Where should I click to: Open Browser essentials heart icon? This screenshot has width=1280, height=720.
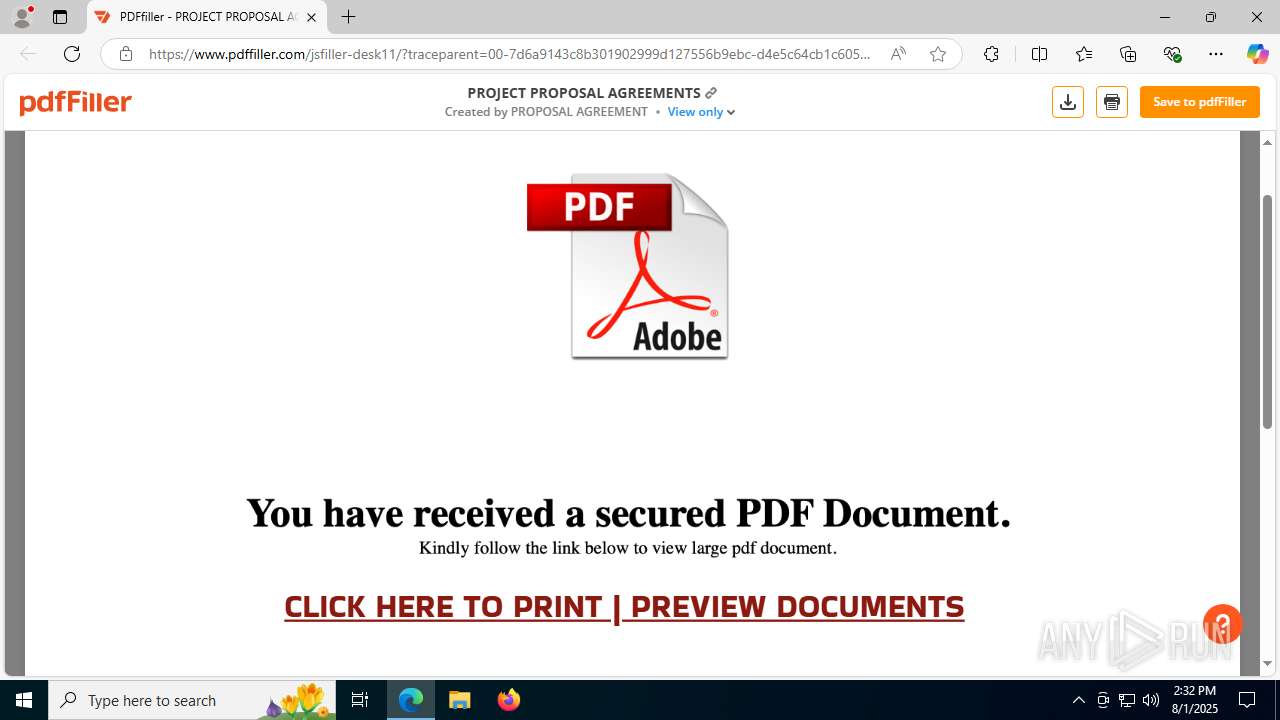tap(1173, 54)
